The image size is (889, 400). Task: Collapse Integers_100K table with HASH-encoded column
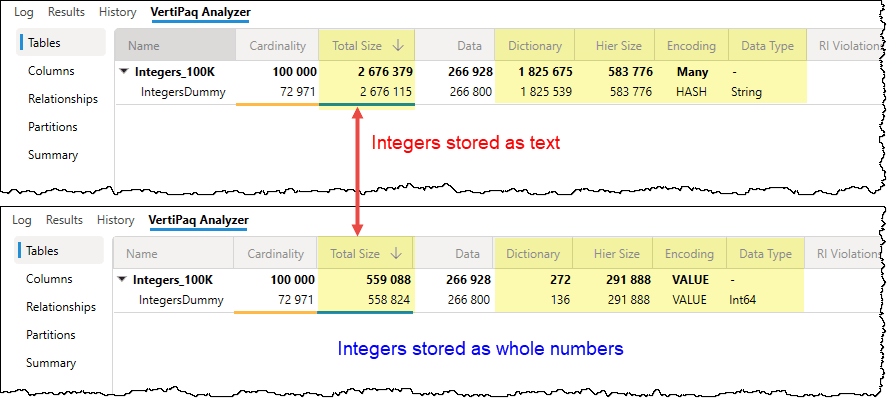point(124,71)
